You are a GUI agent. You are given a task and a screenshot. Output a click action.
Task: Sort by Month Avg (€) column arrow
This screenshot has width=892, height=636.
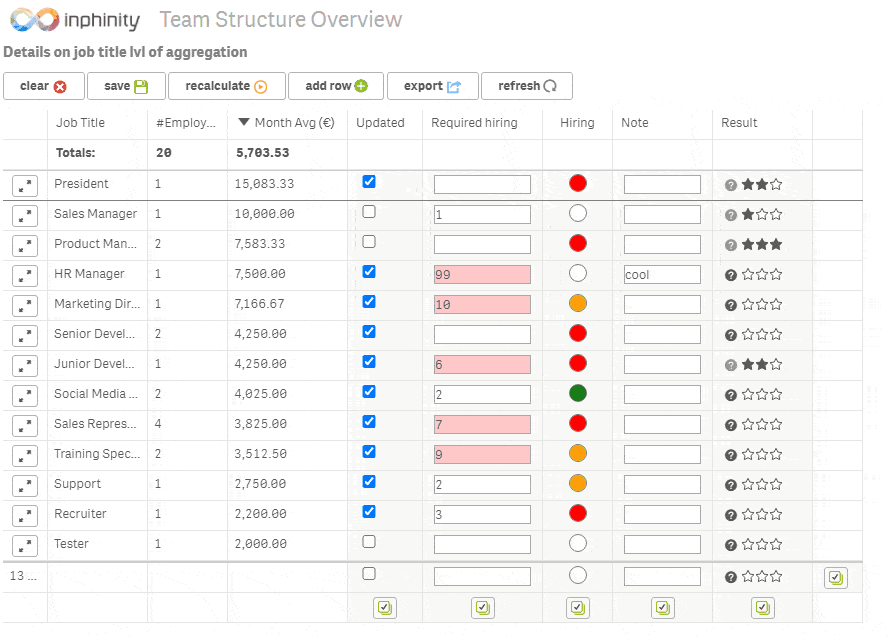click(x=243, y=122)
